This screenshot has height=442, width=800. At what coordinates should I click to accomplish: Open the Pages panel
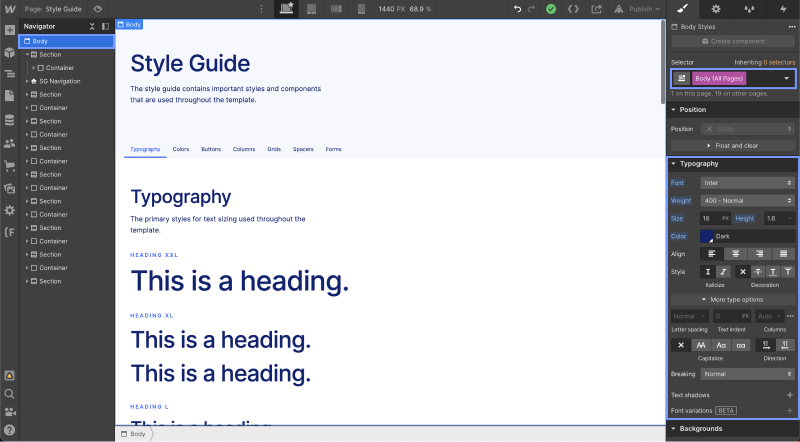coord(10,96)
